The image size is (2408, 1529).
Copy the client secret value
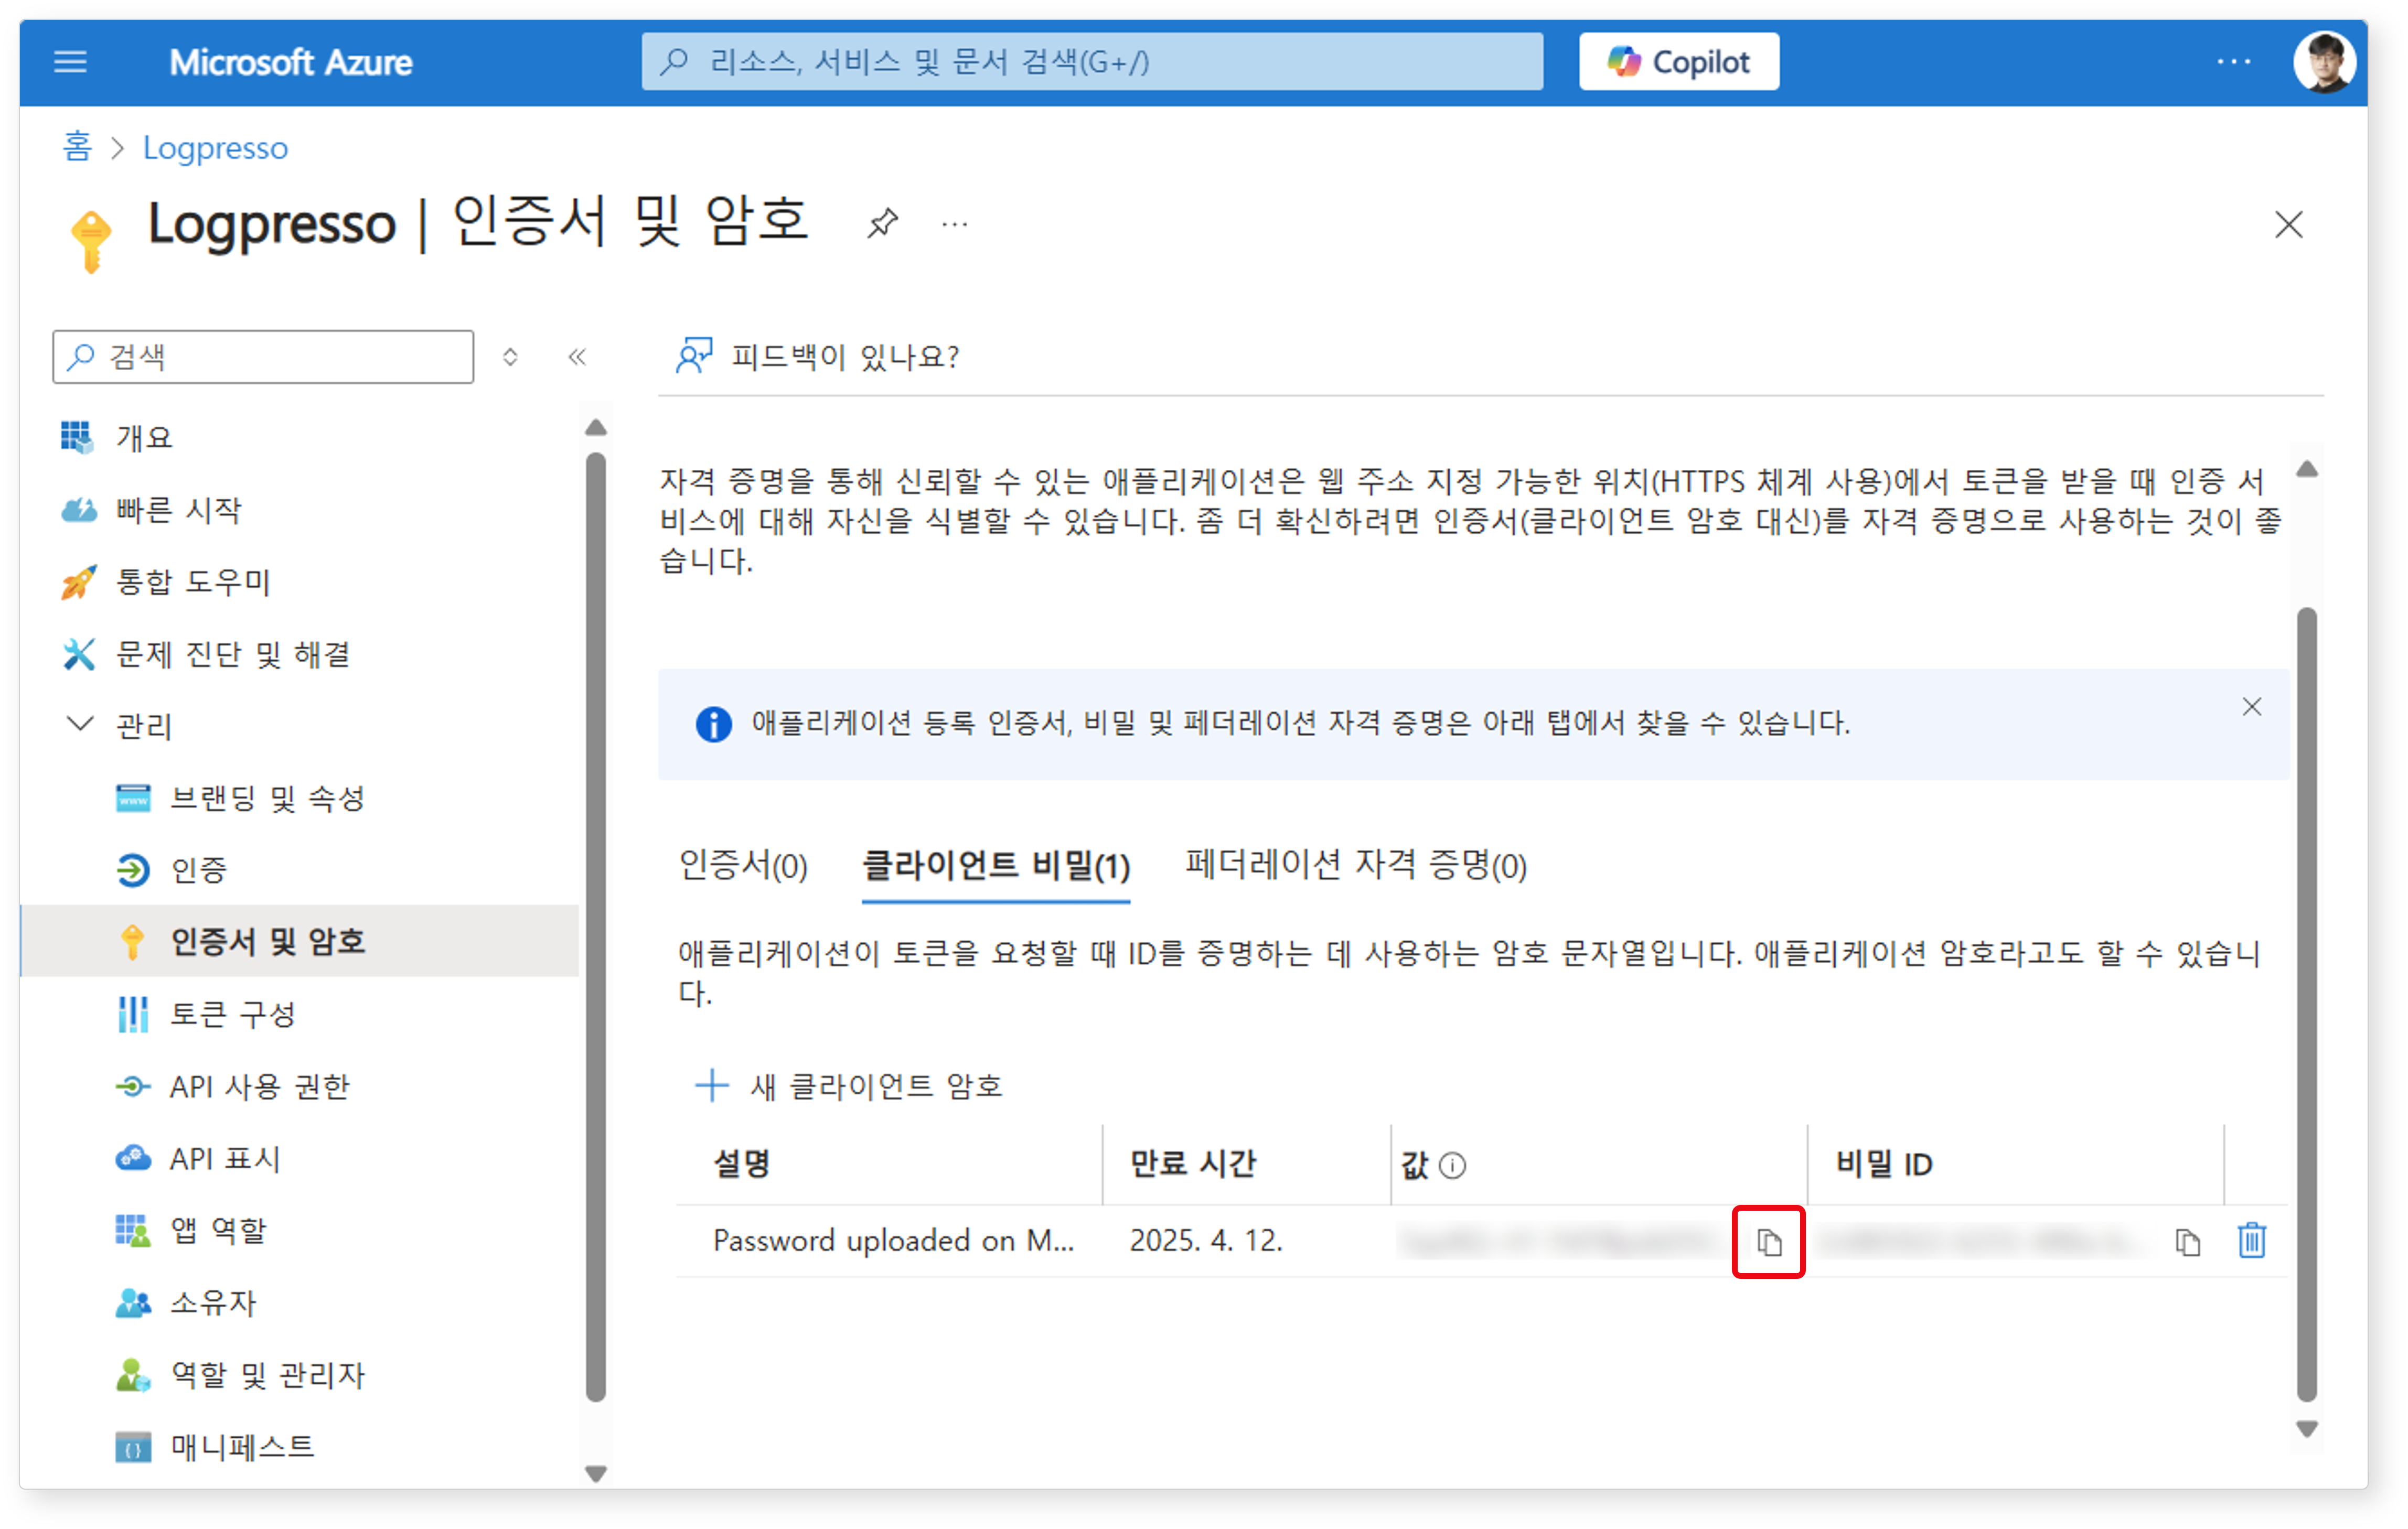click(1768, 1242)
